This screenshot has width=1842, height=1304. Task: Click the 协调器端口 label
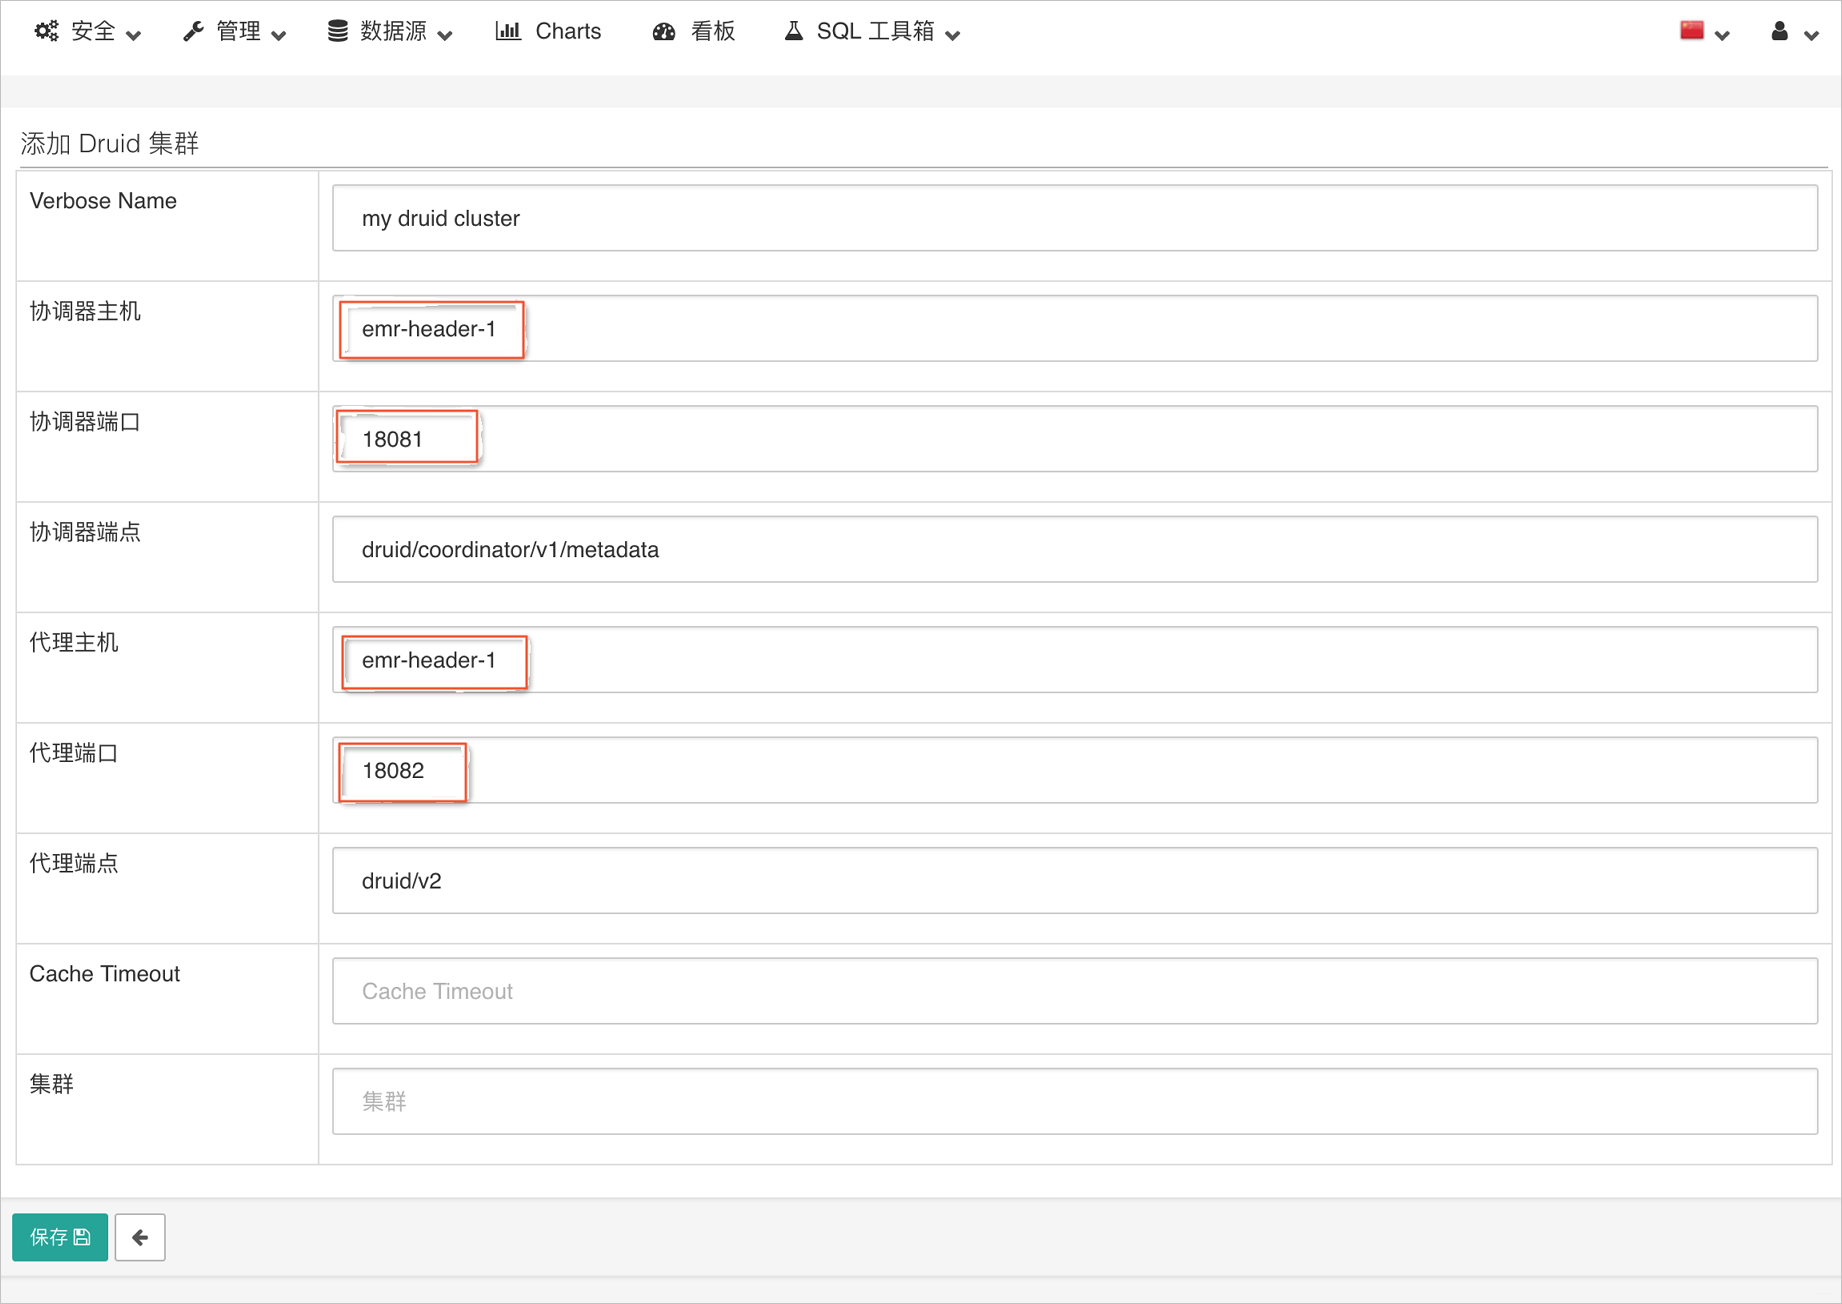coord(85,422)
